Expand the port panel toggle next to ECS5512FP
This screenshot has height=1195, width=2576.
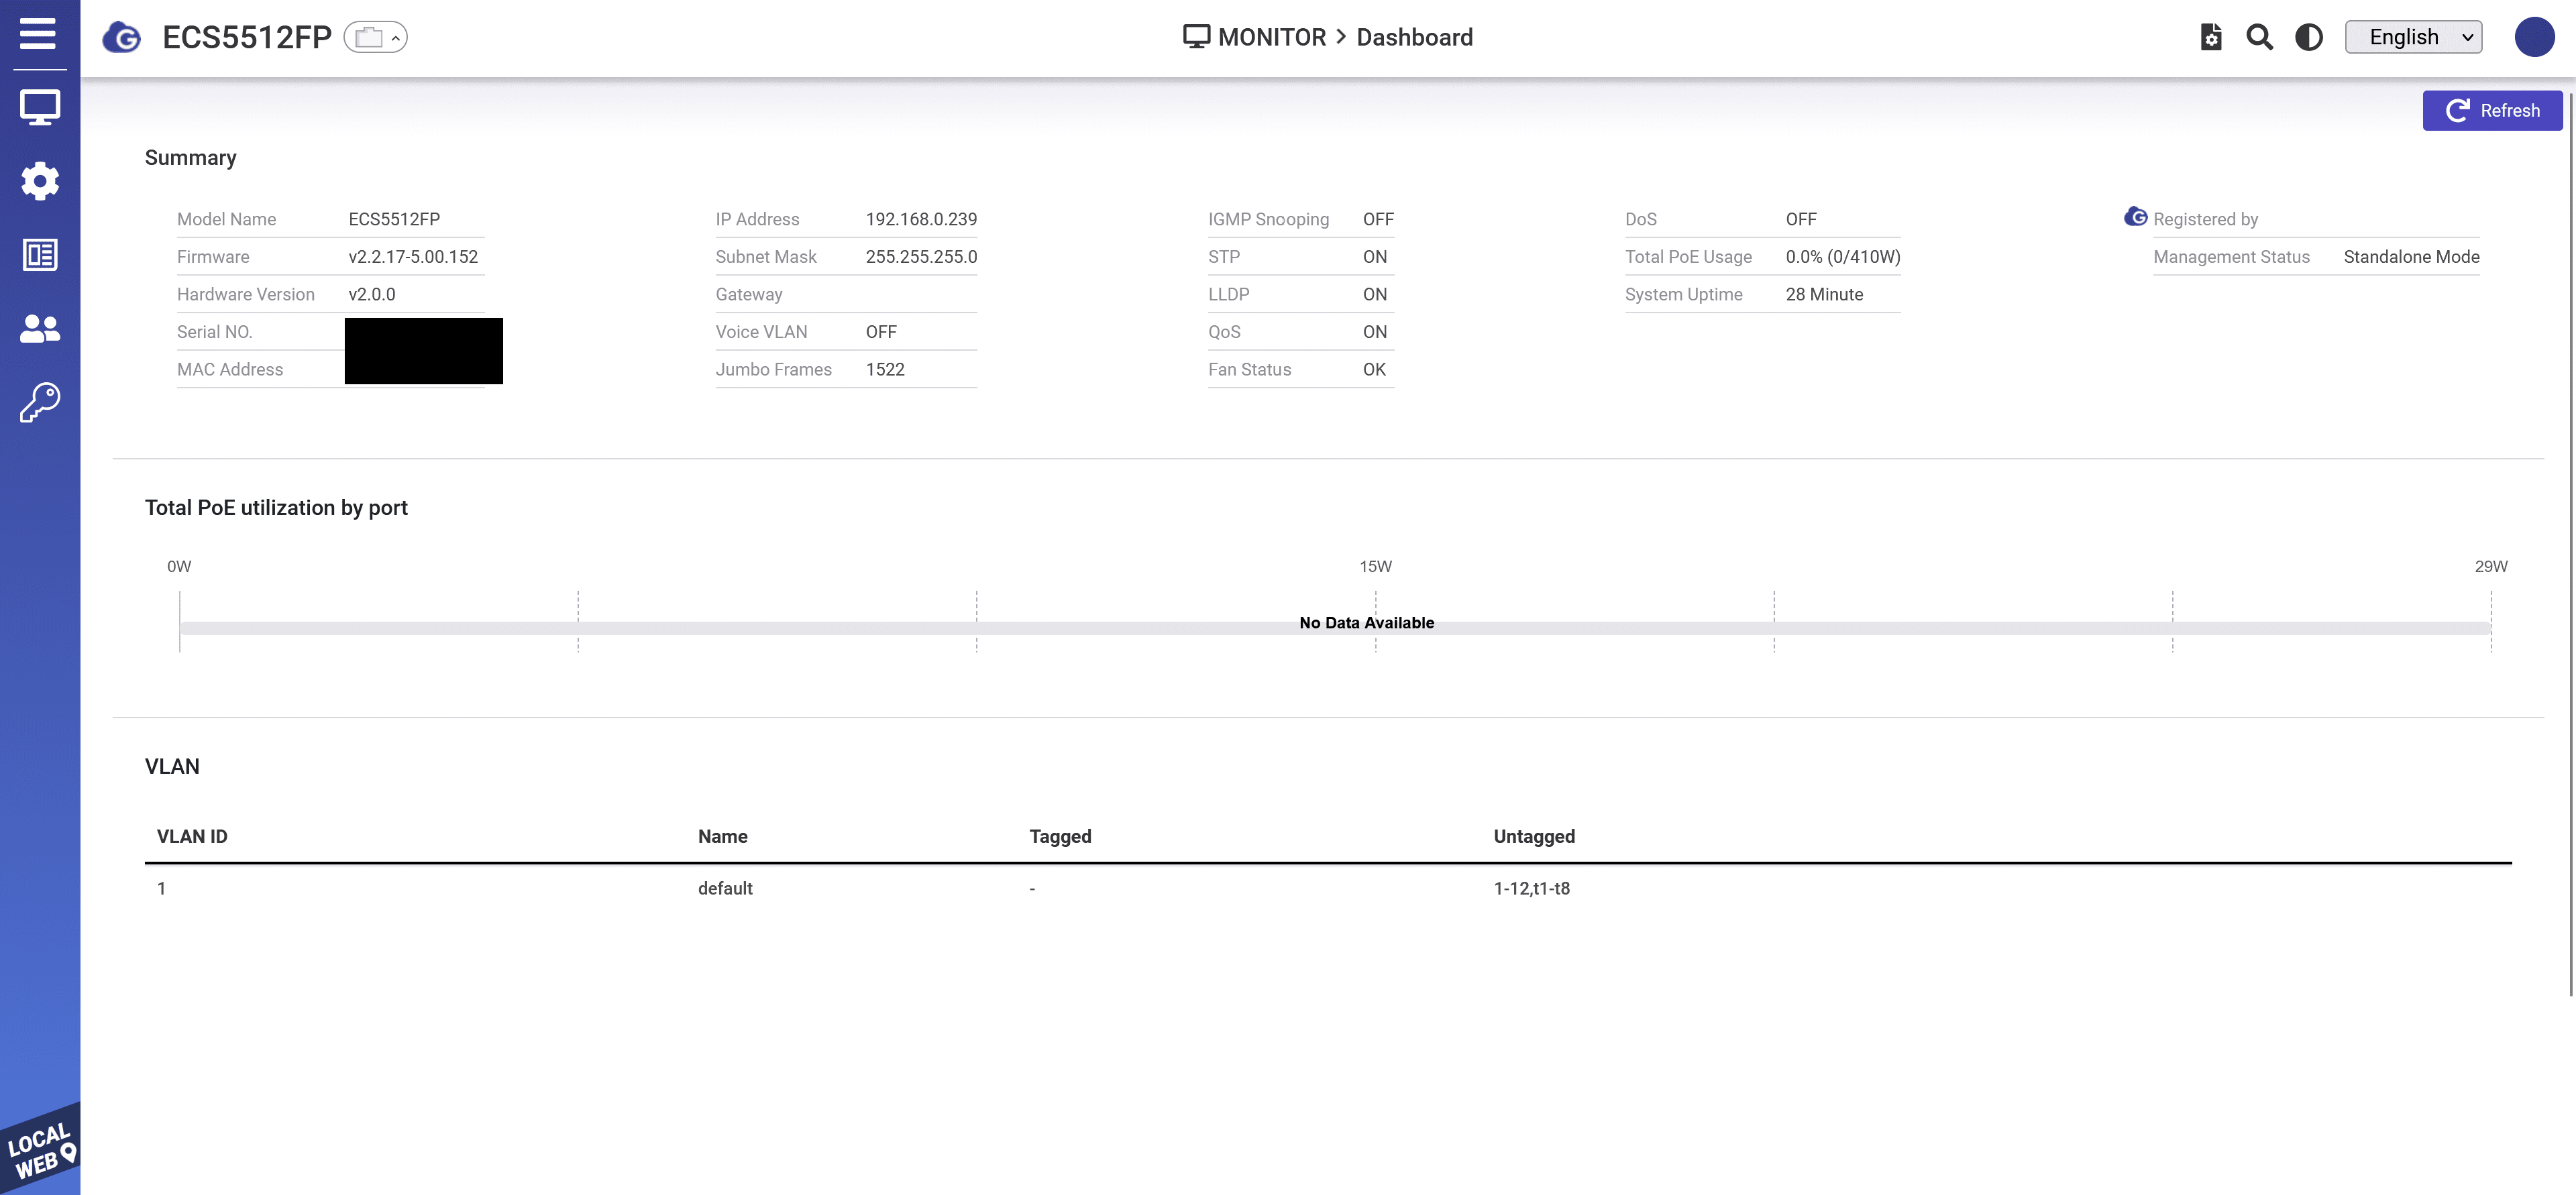click(376, 38)
